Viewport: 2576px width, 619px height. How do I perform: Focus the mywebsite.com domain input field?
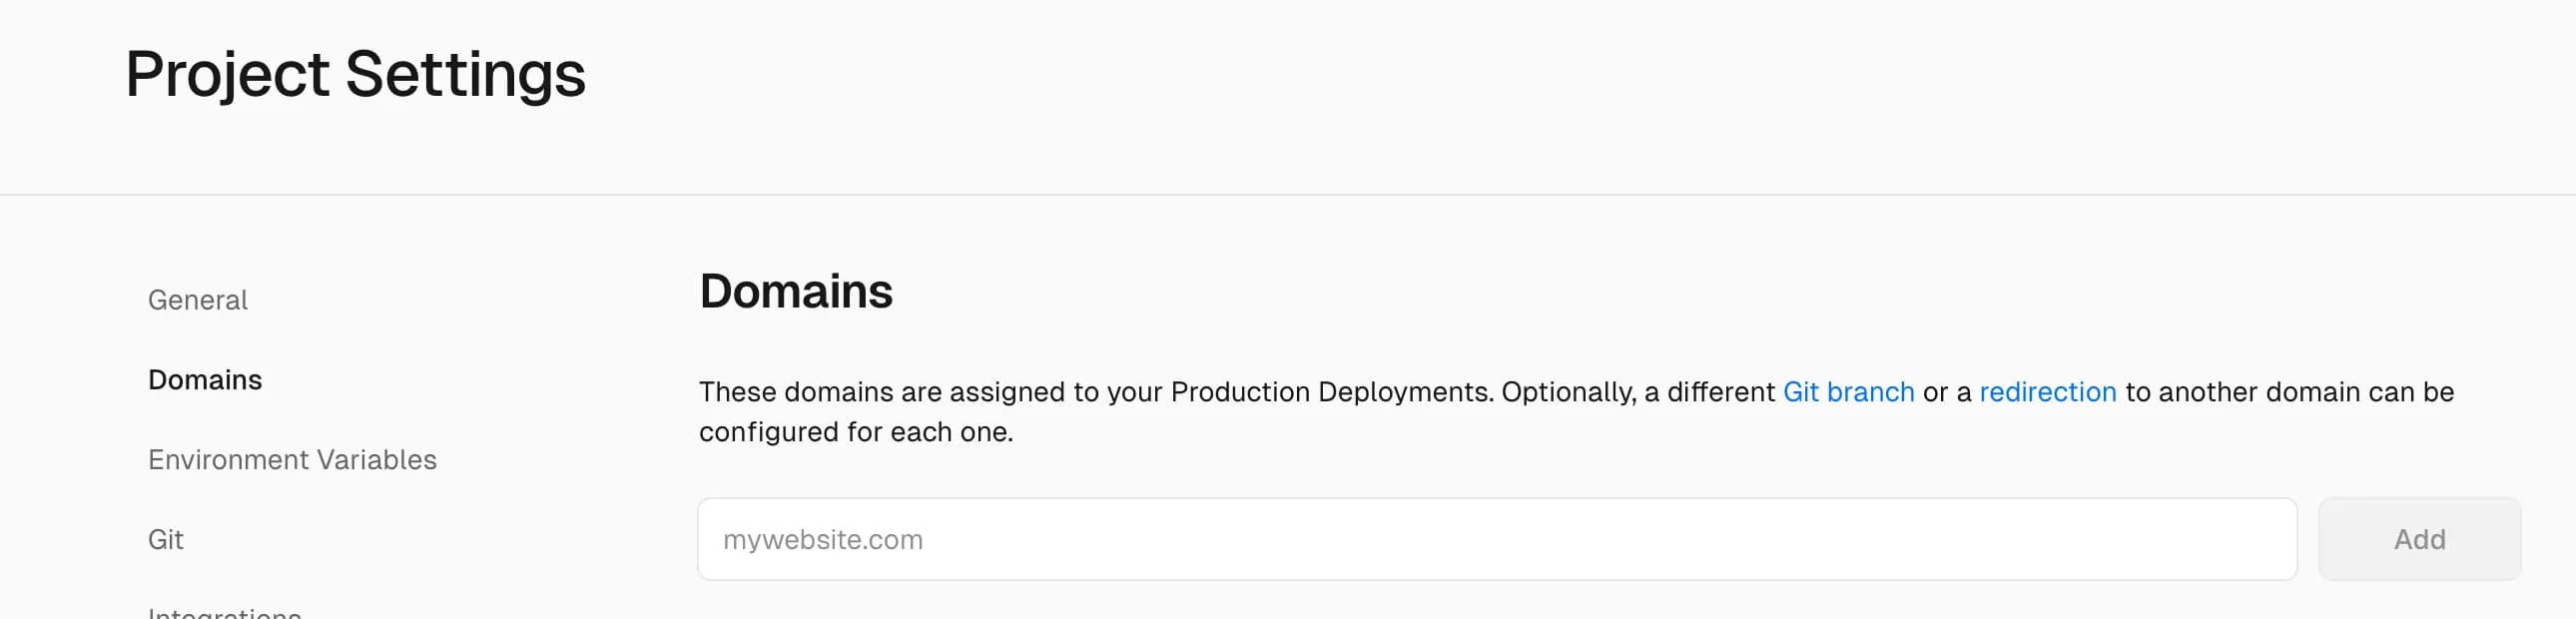pyautogui.click(x=1496, y=540)
